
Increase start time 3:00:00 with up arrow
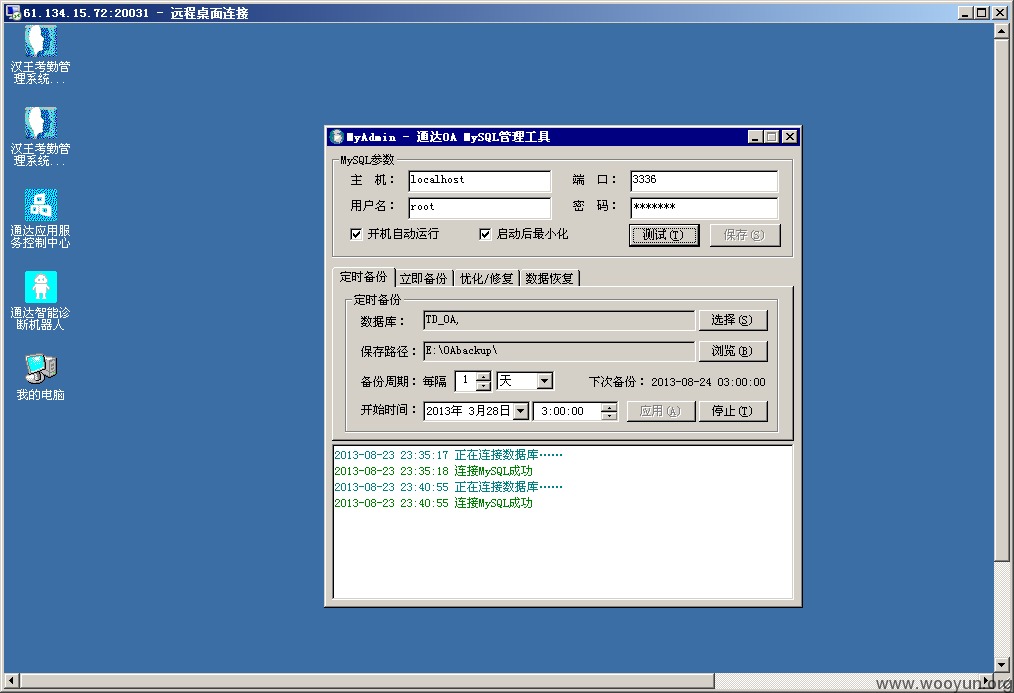pyautogui.click(x=609, y=407)
